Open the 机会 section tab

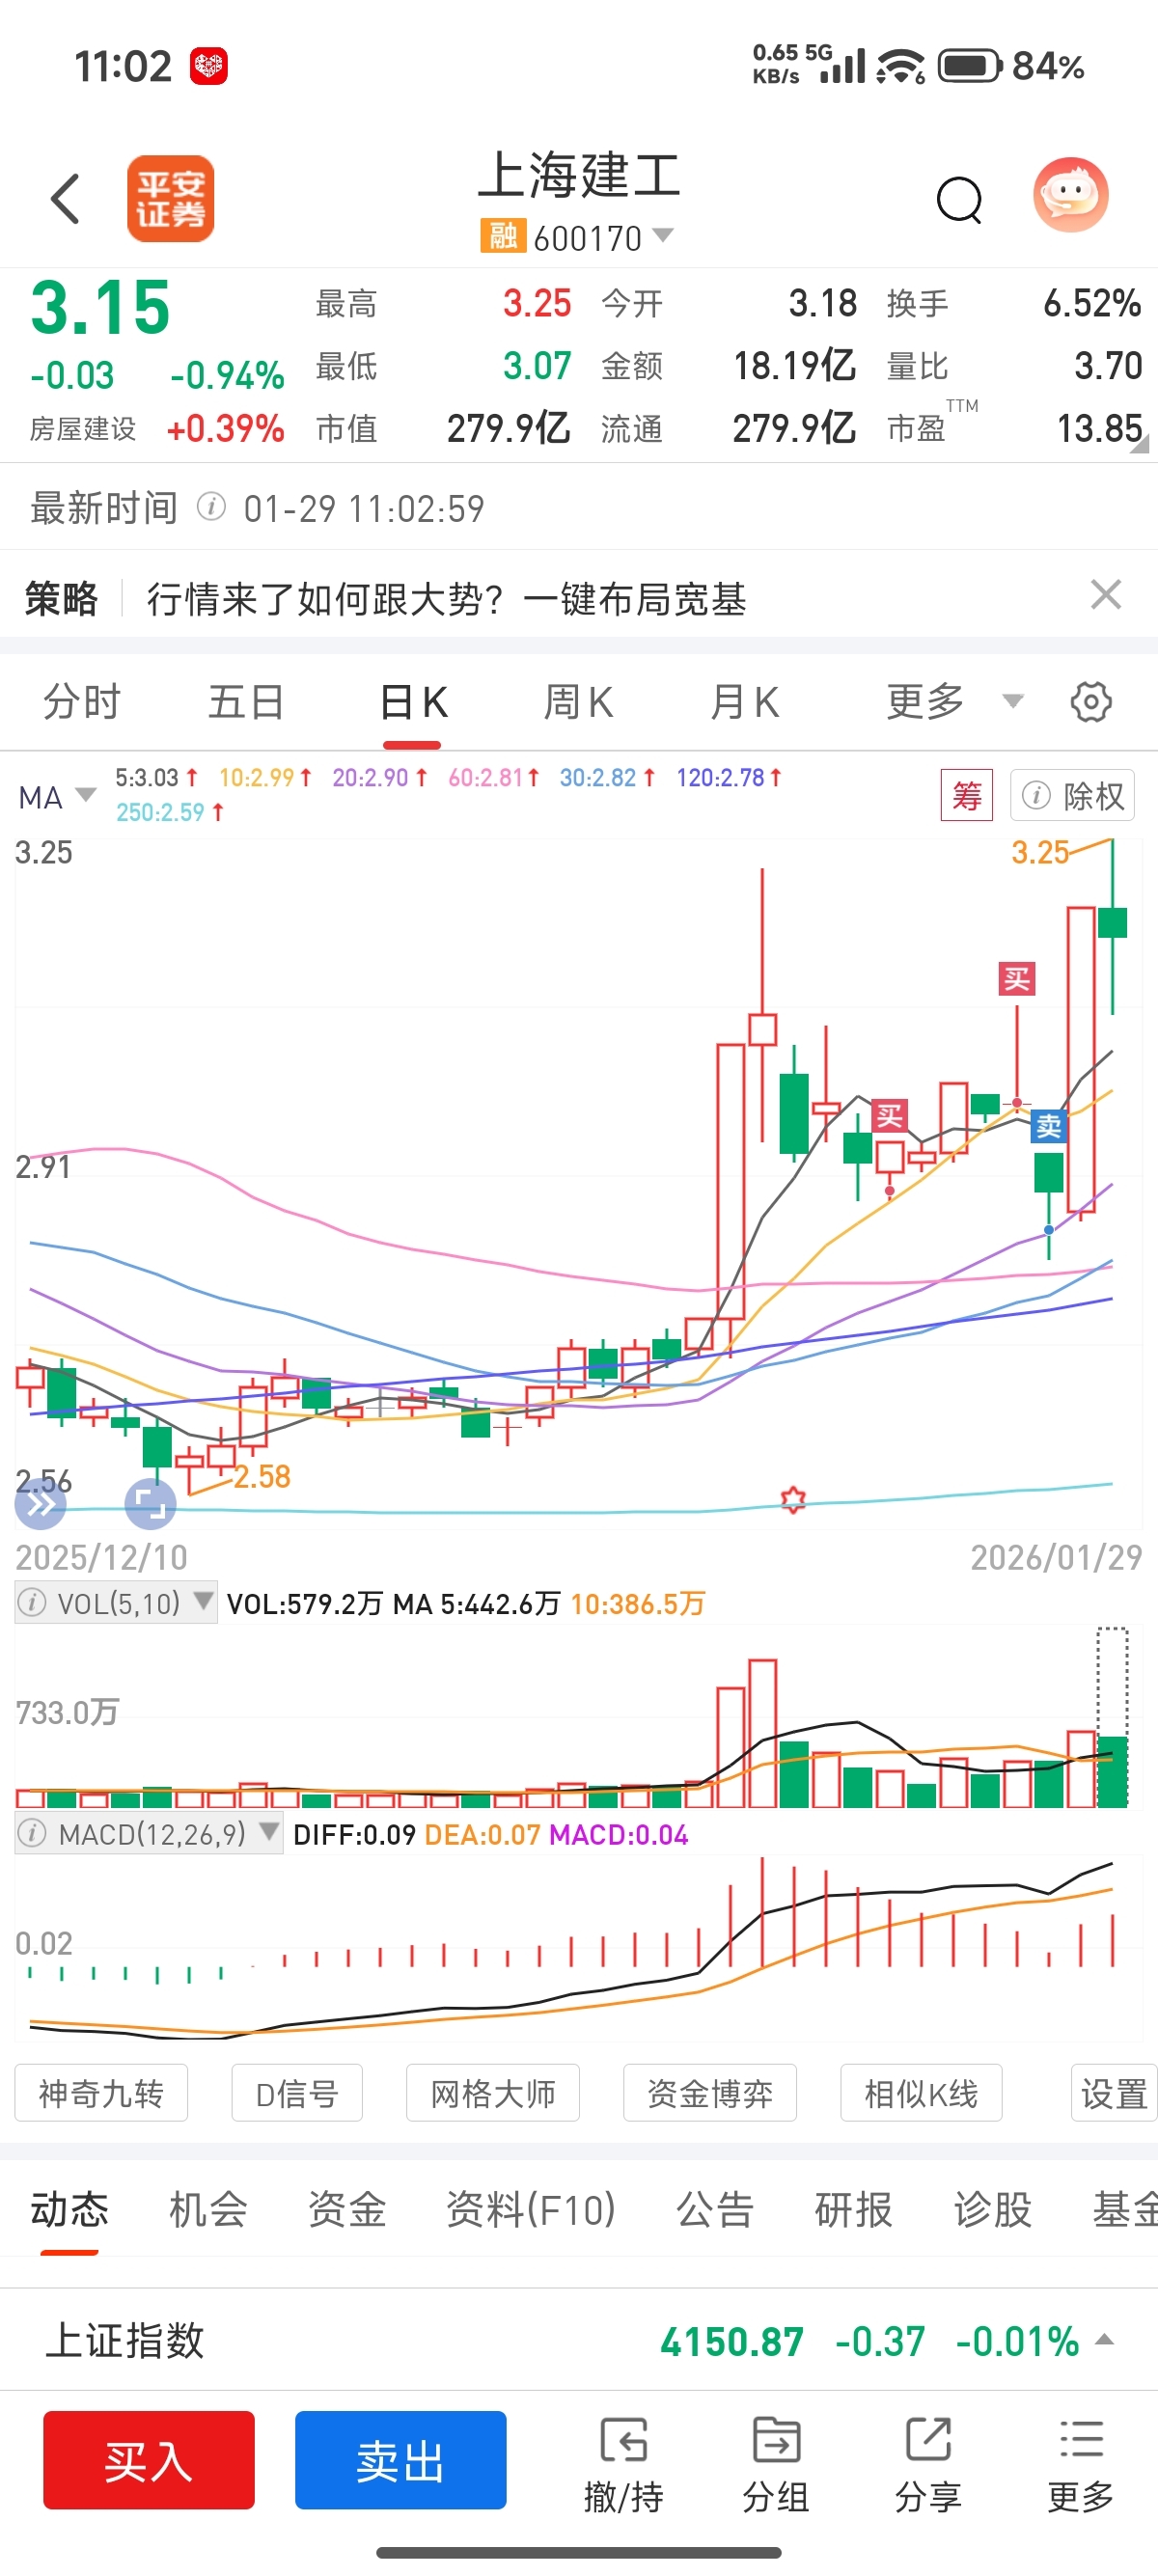208,2209
